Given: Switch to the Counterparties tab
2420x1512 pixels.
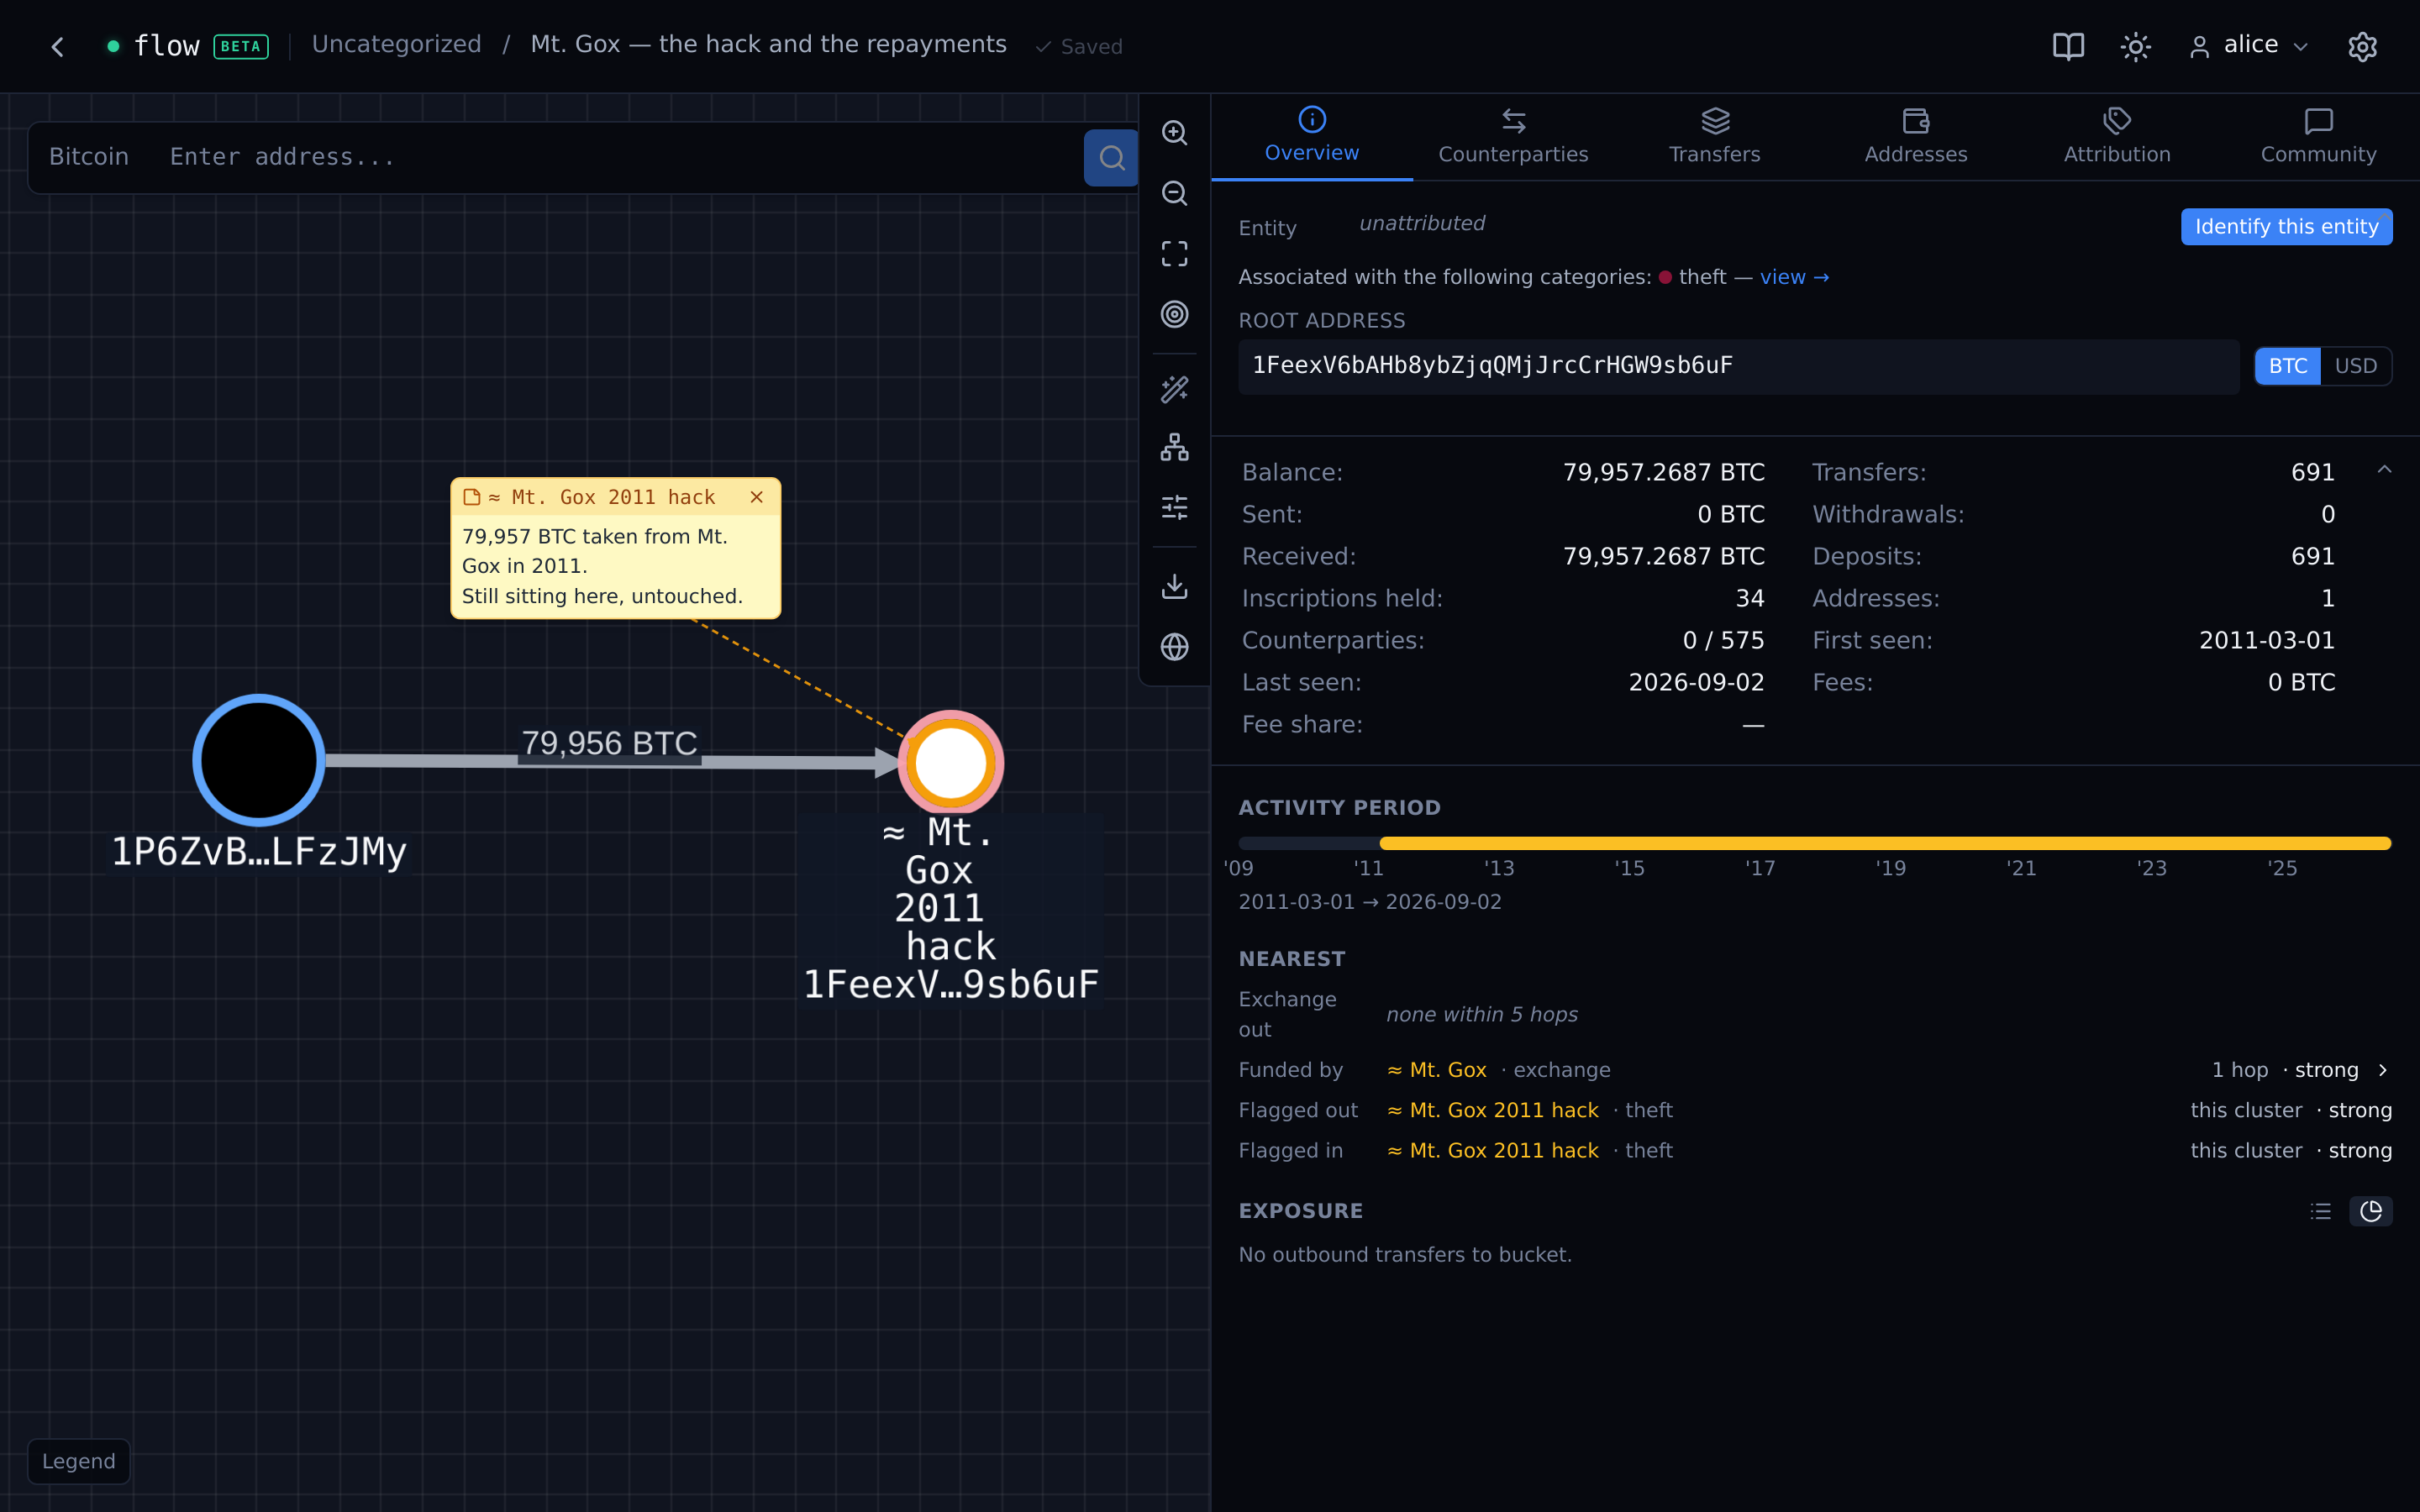Looking at the screenshot, I should 1513,136.
